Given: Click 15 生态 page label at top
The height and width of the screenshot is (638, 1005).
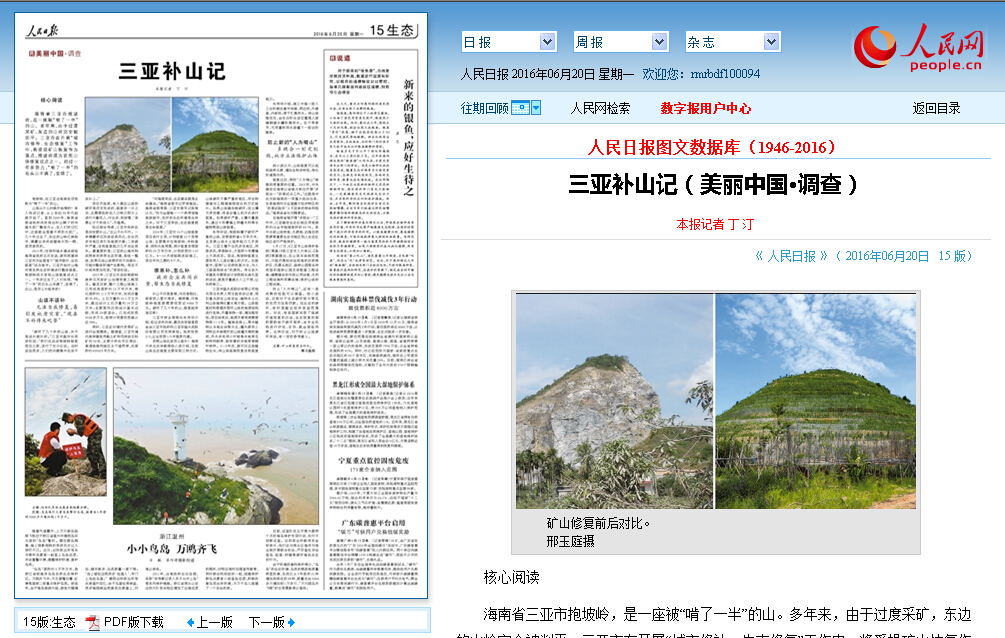Looking at the screenshot, I should (392, 30).
